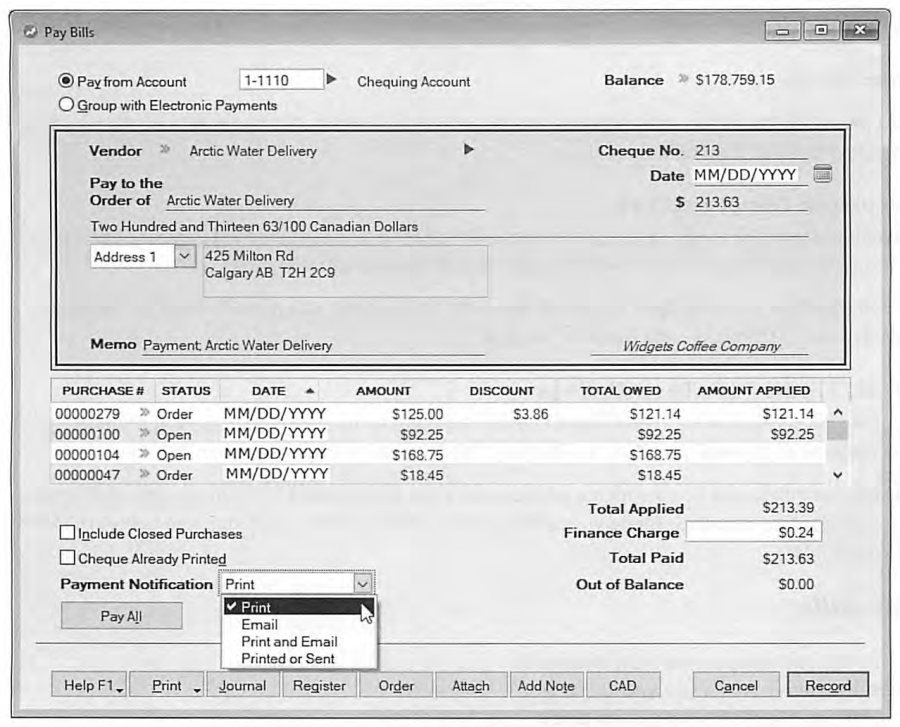Open detail arrow for purchase 00000279
This screenshot has height=727, width=900.
point(145,413)
